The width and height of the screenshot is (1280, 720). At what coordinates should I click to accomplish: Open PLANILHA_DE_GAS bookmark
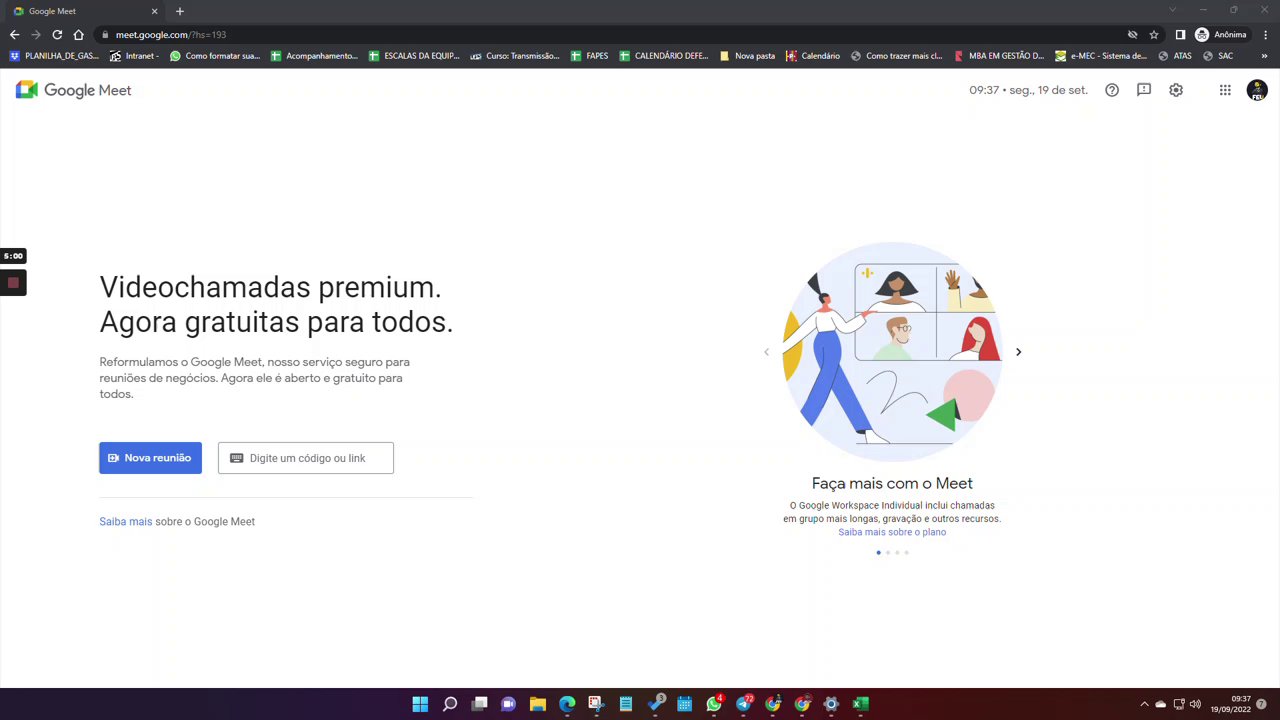point(54,56)
